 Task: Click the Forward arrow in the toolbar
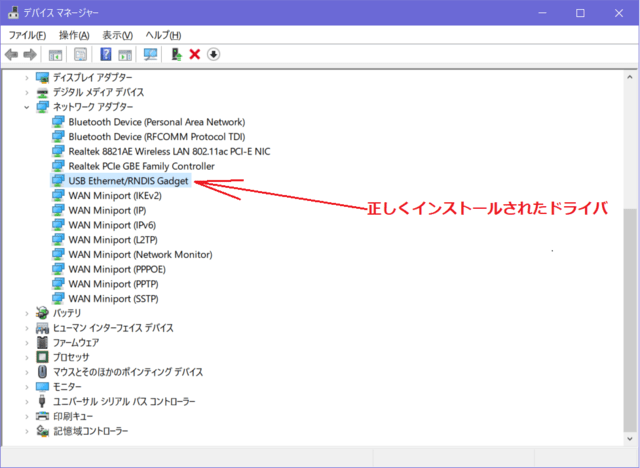tap(30, 54)
